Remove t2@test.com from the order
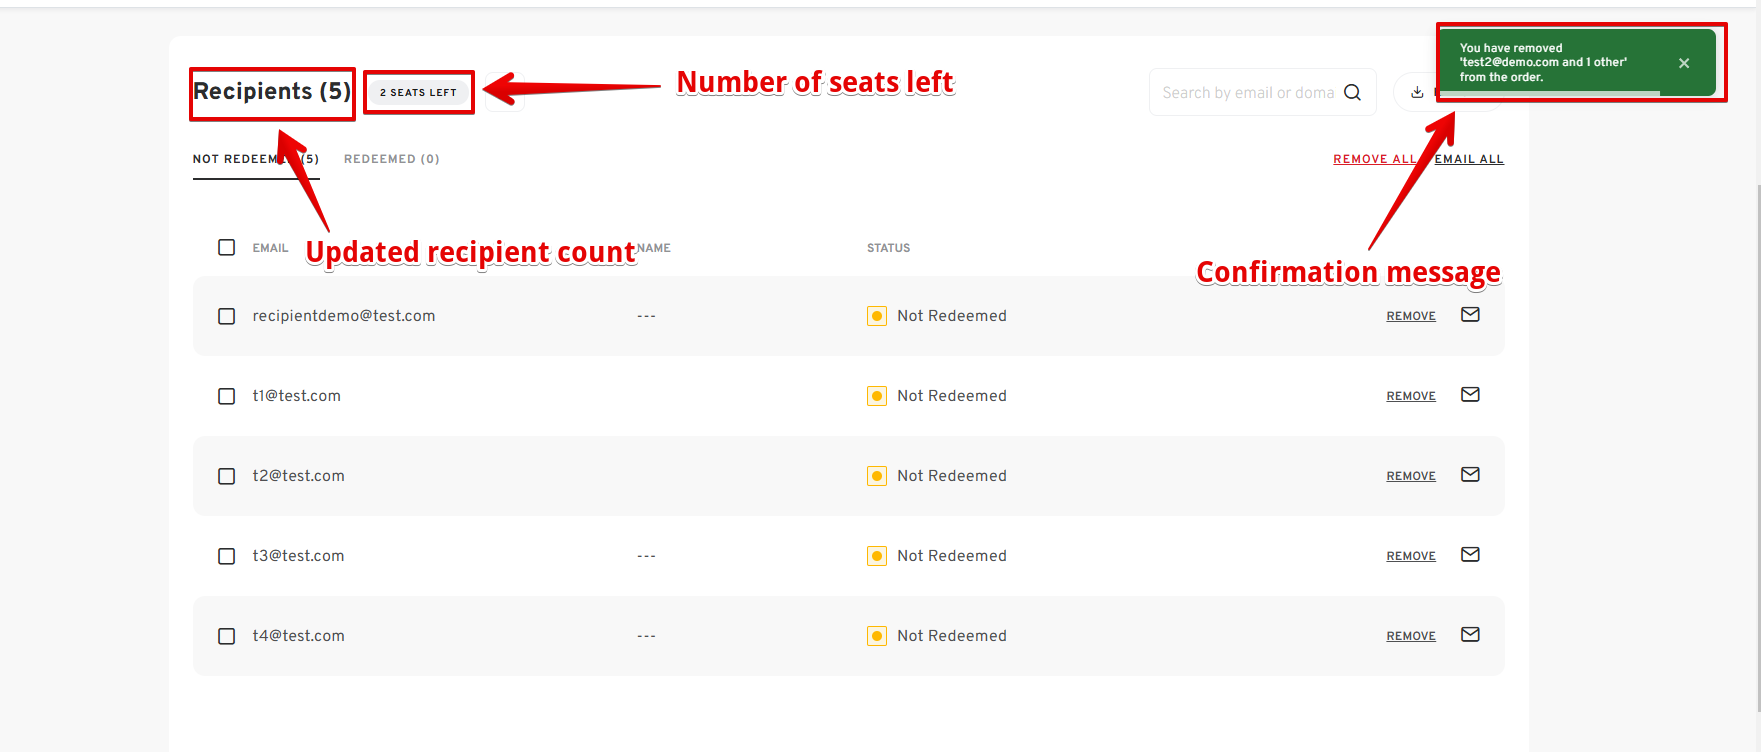 pyautogui.click(x=1411, y=476)
